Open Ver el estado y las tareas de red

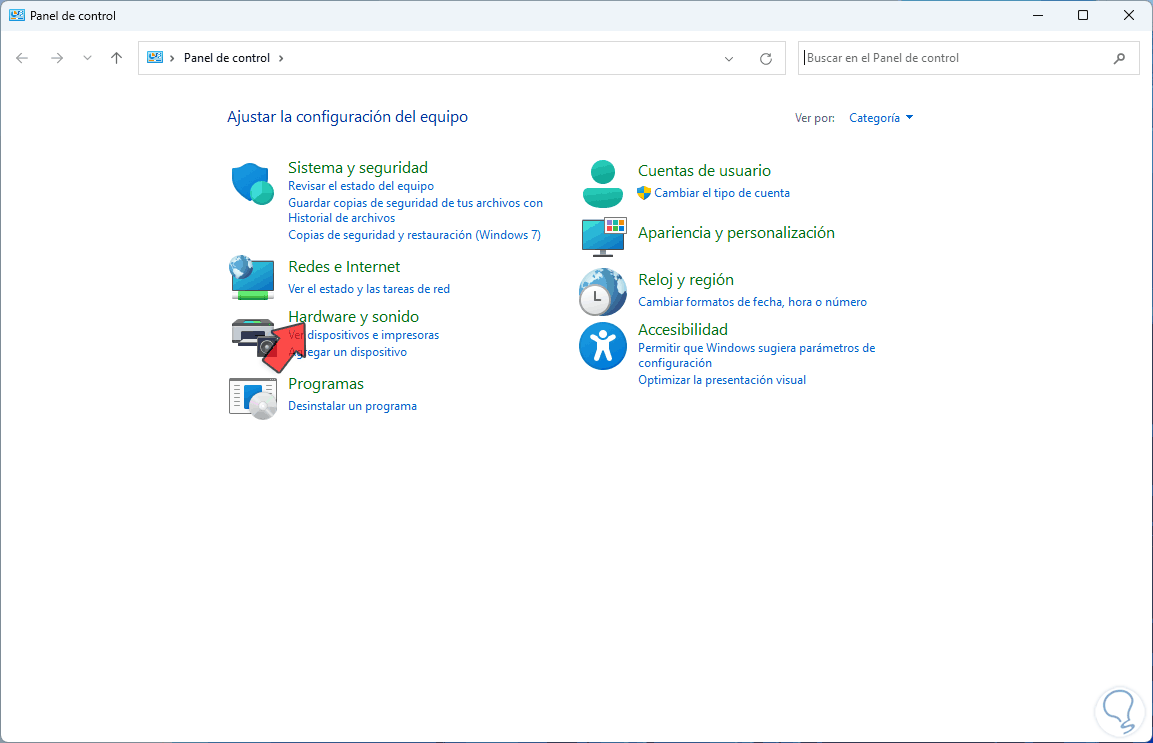368,289
